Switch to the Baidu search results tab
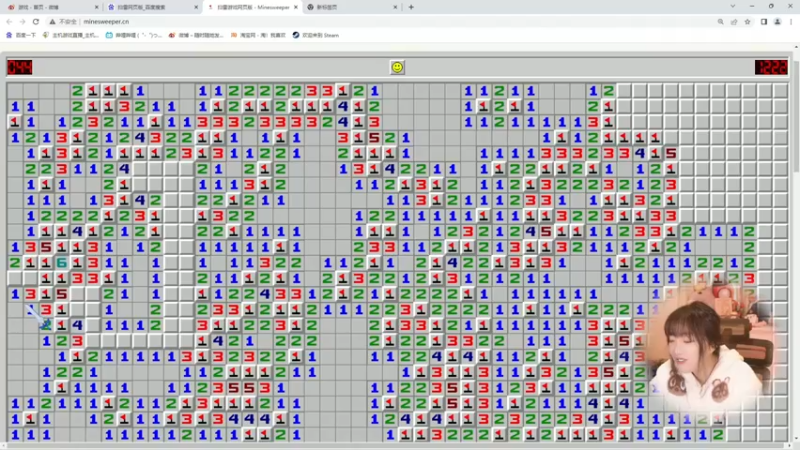This screenshot has height=450, width=800. pyautogui.click(x=151, y=7)
